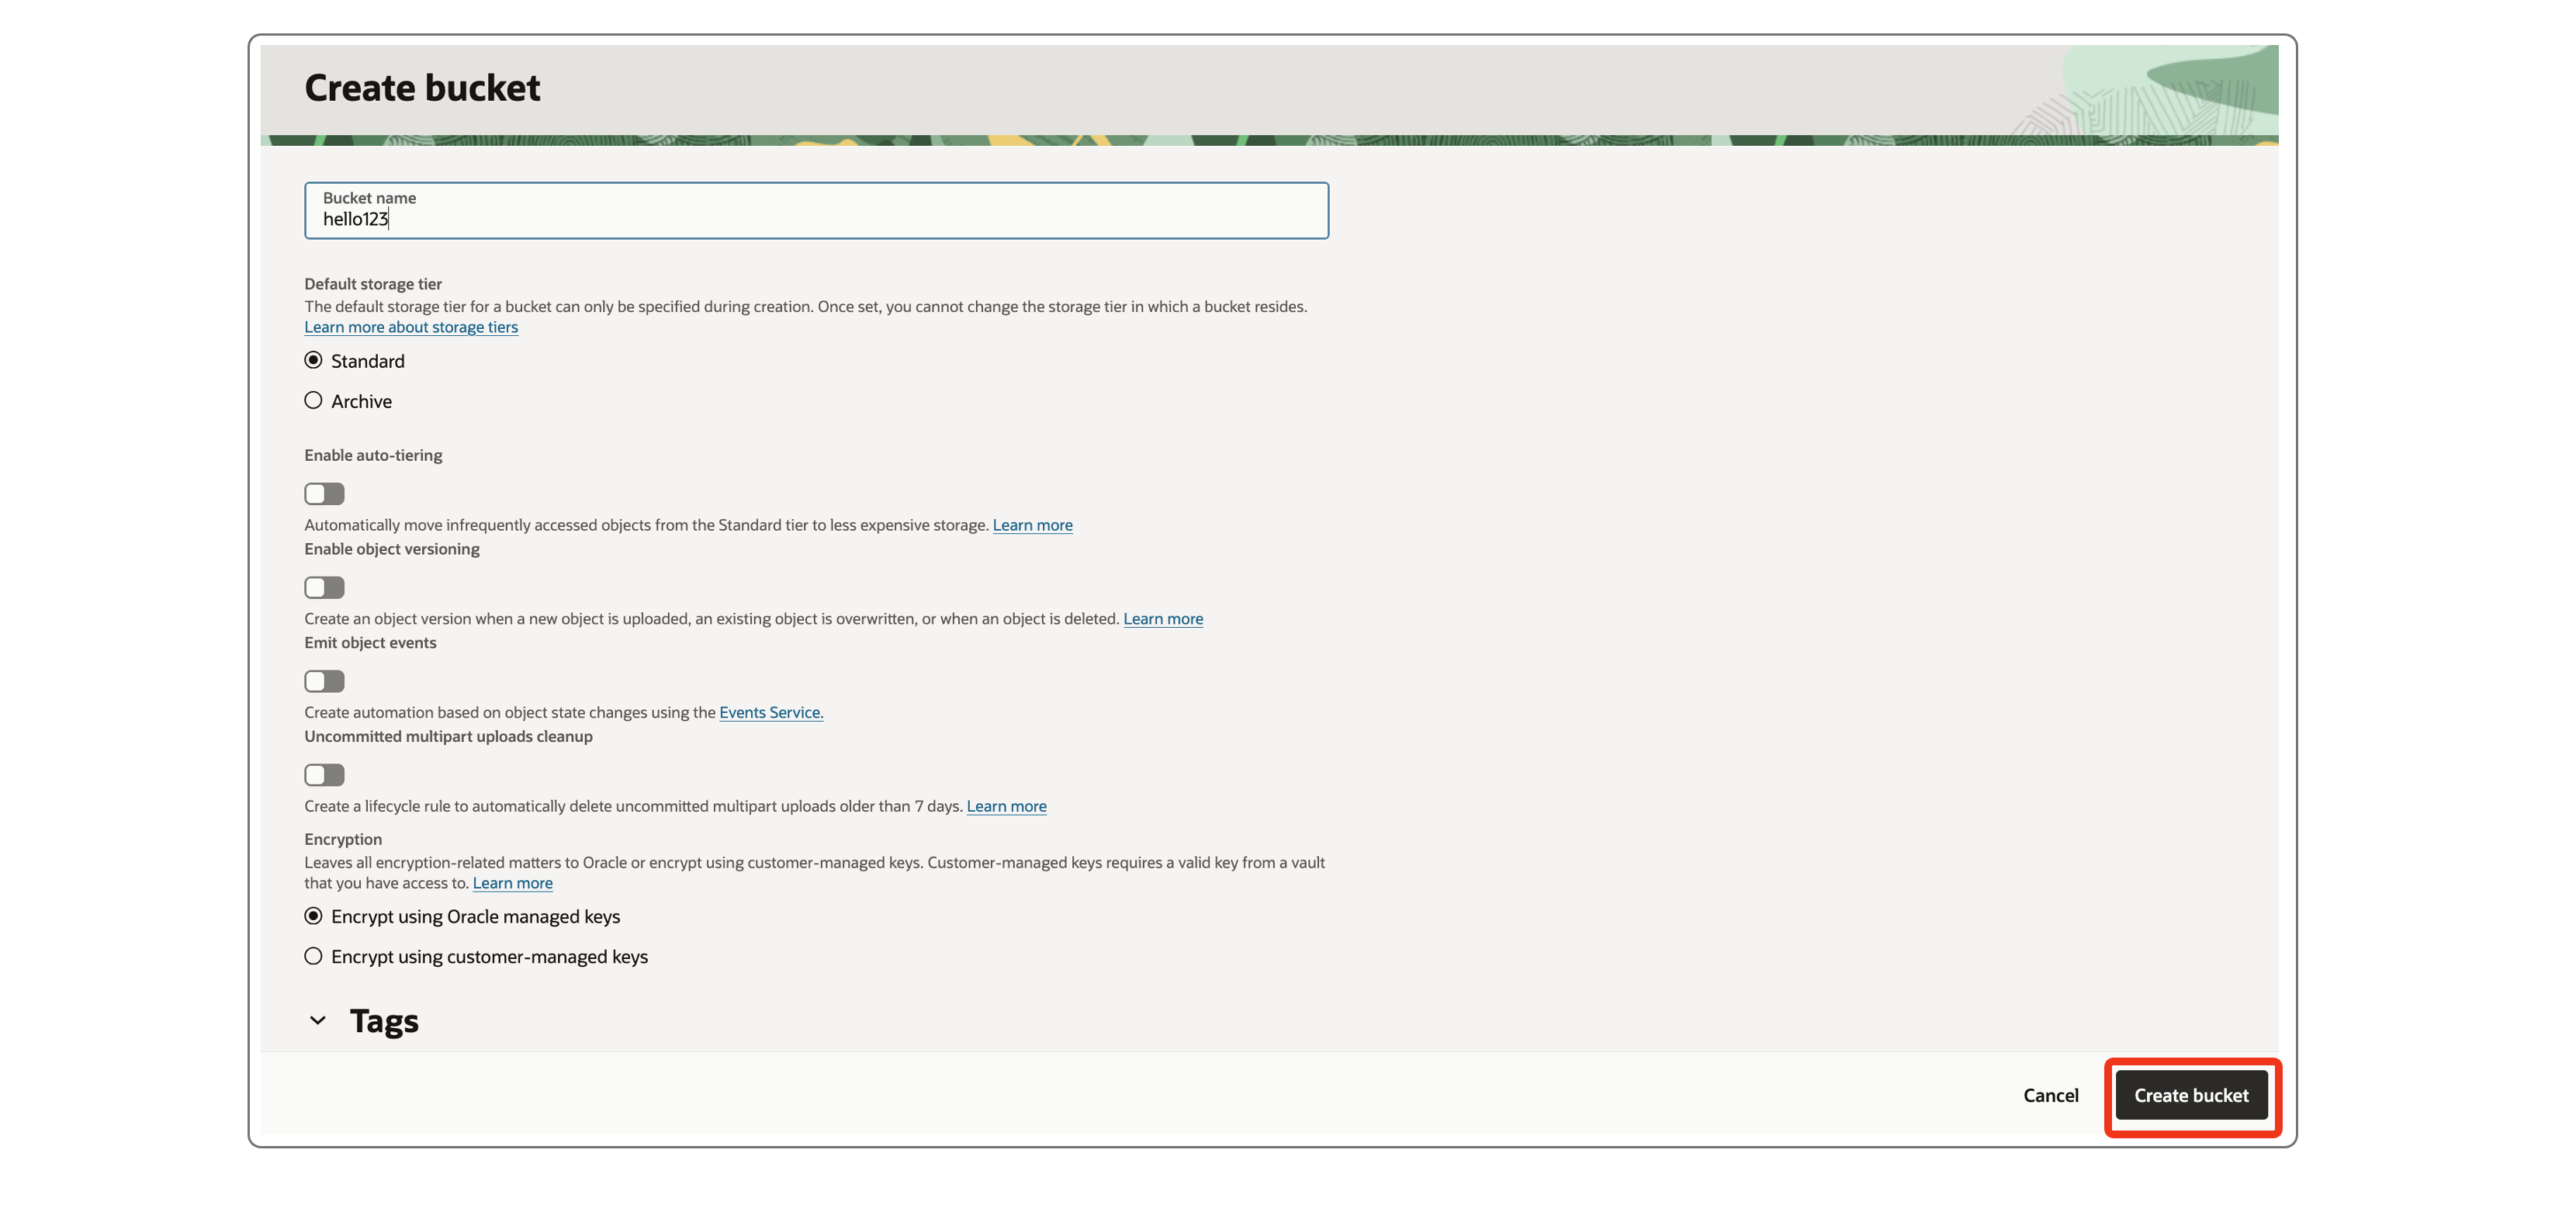This screenshot has height=1212, width=2576.
Task: Choose Encrypt using customer-managed keys
Action: 313,956
